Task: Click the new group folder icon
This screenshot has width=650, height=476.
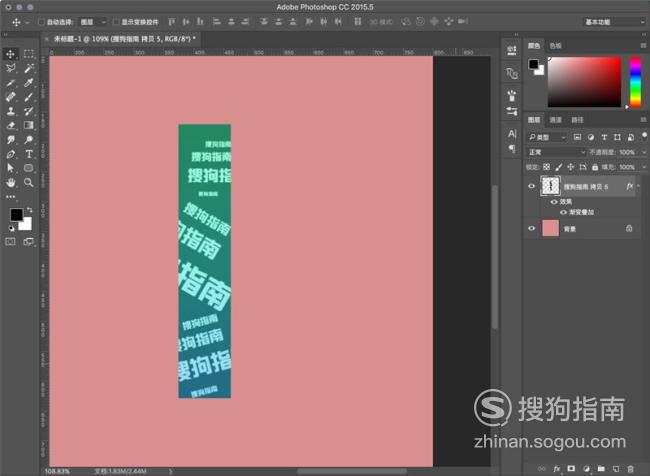Action: coord(601,469)
